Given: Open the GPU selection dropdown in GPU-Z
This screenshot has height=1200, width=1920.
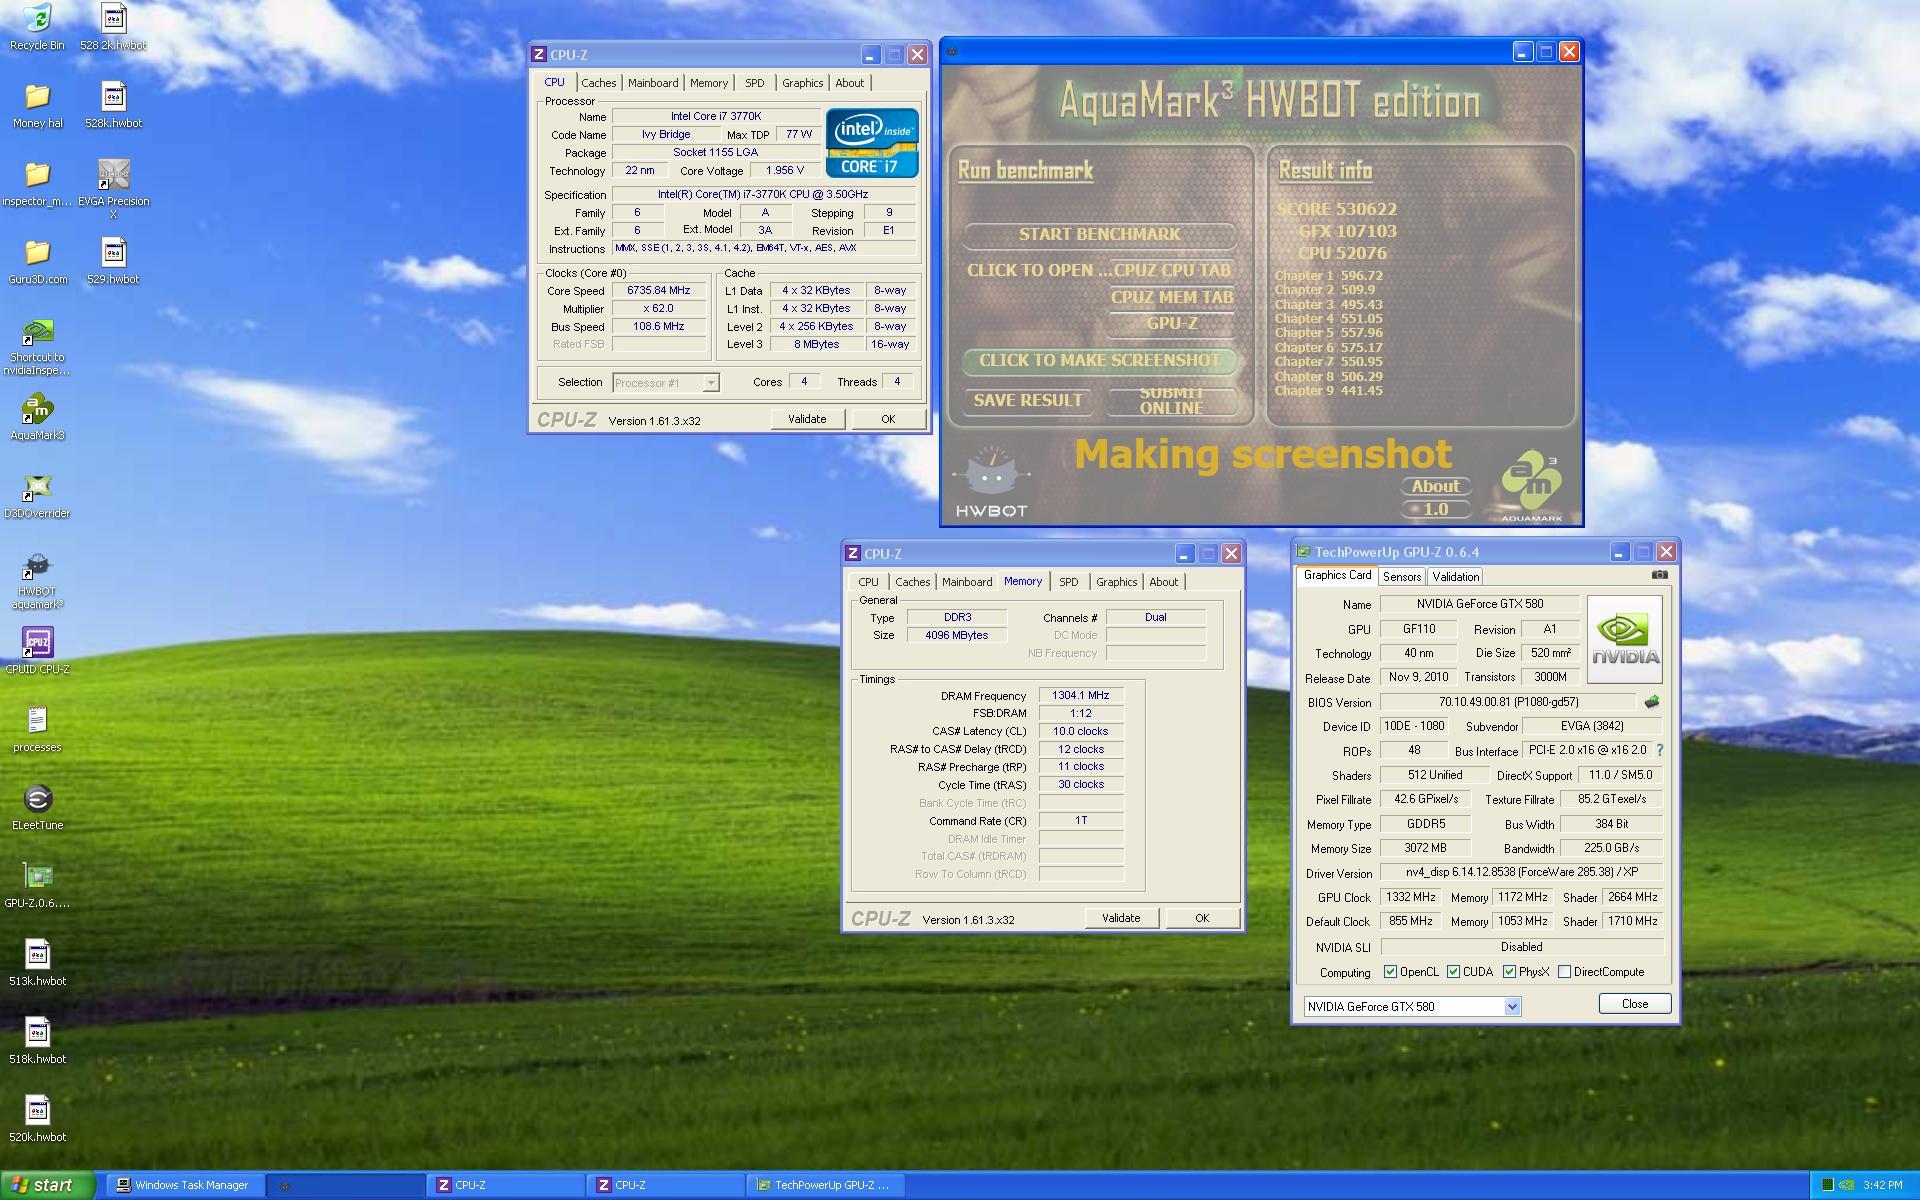Looking at the screenshot, I should click(x=1512, y=1007).
